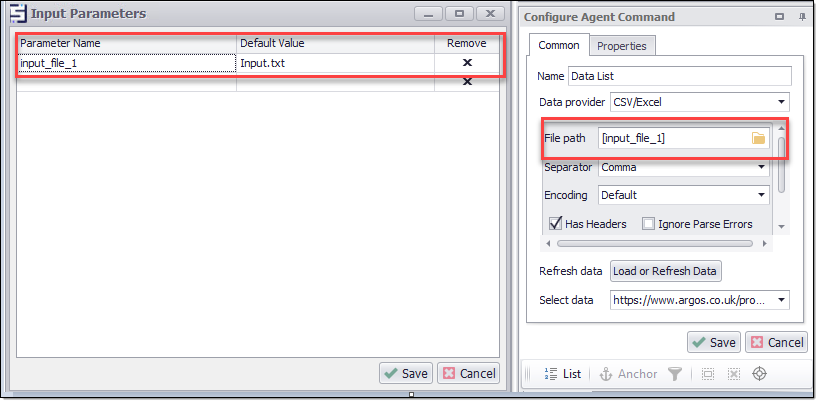Click the dotted box with X icon
This screenshot has width=819, height=403.
point(733,374)
